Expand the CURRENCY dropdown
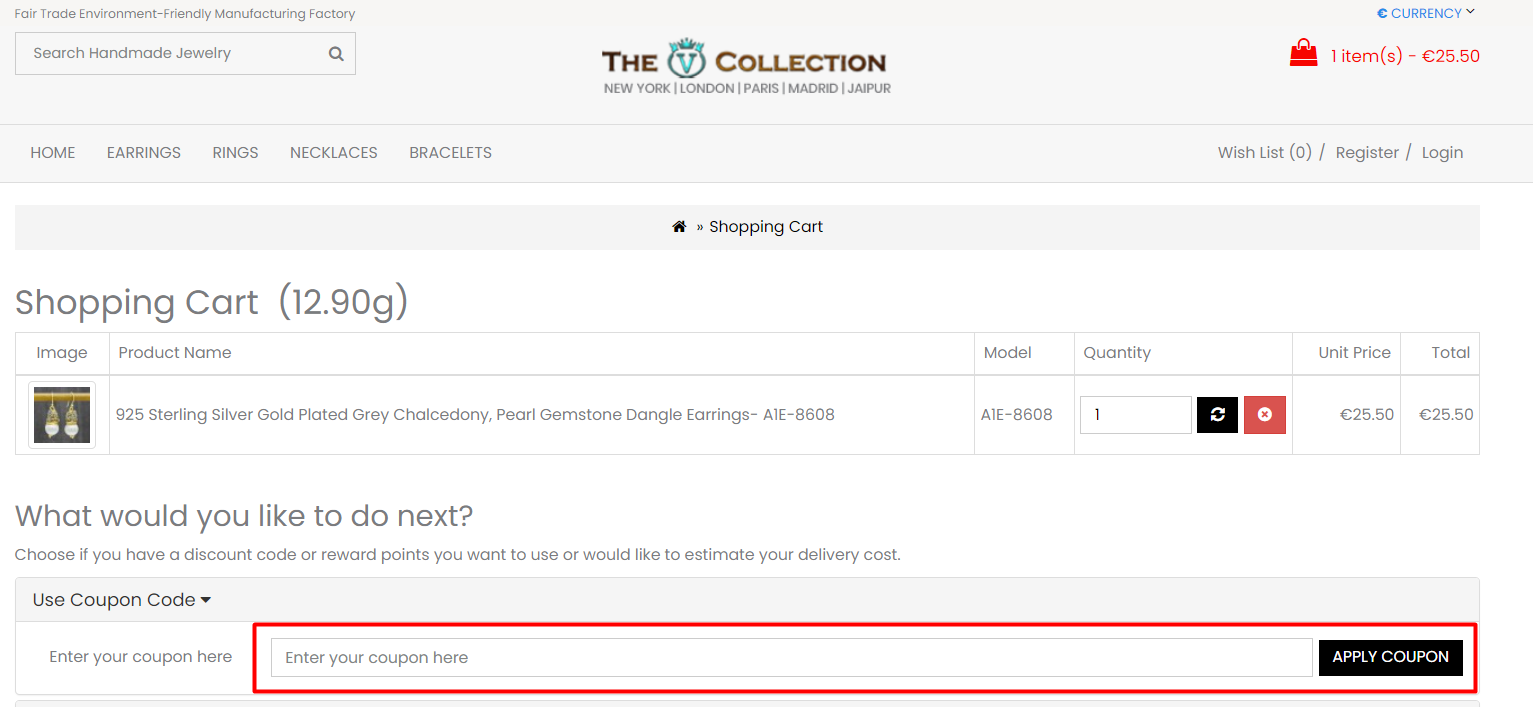This screenshot has width=1533, height=707. pyautogui.click(x=1427, y=13)
